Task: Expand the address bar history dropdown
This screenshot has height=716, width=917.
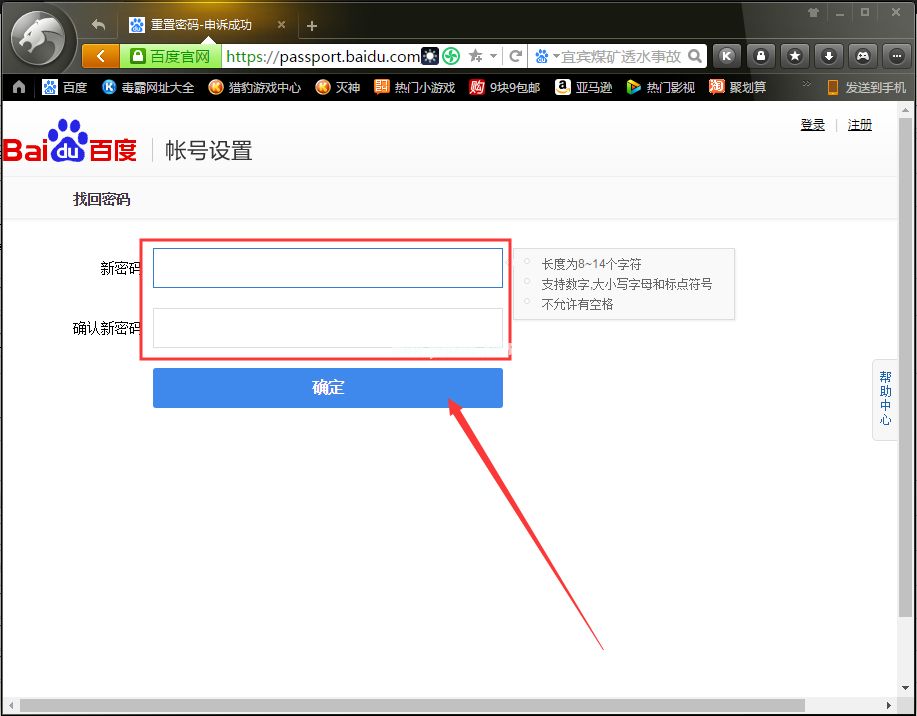Action: [x=493, y=56]
